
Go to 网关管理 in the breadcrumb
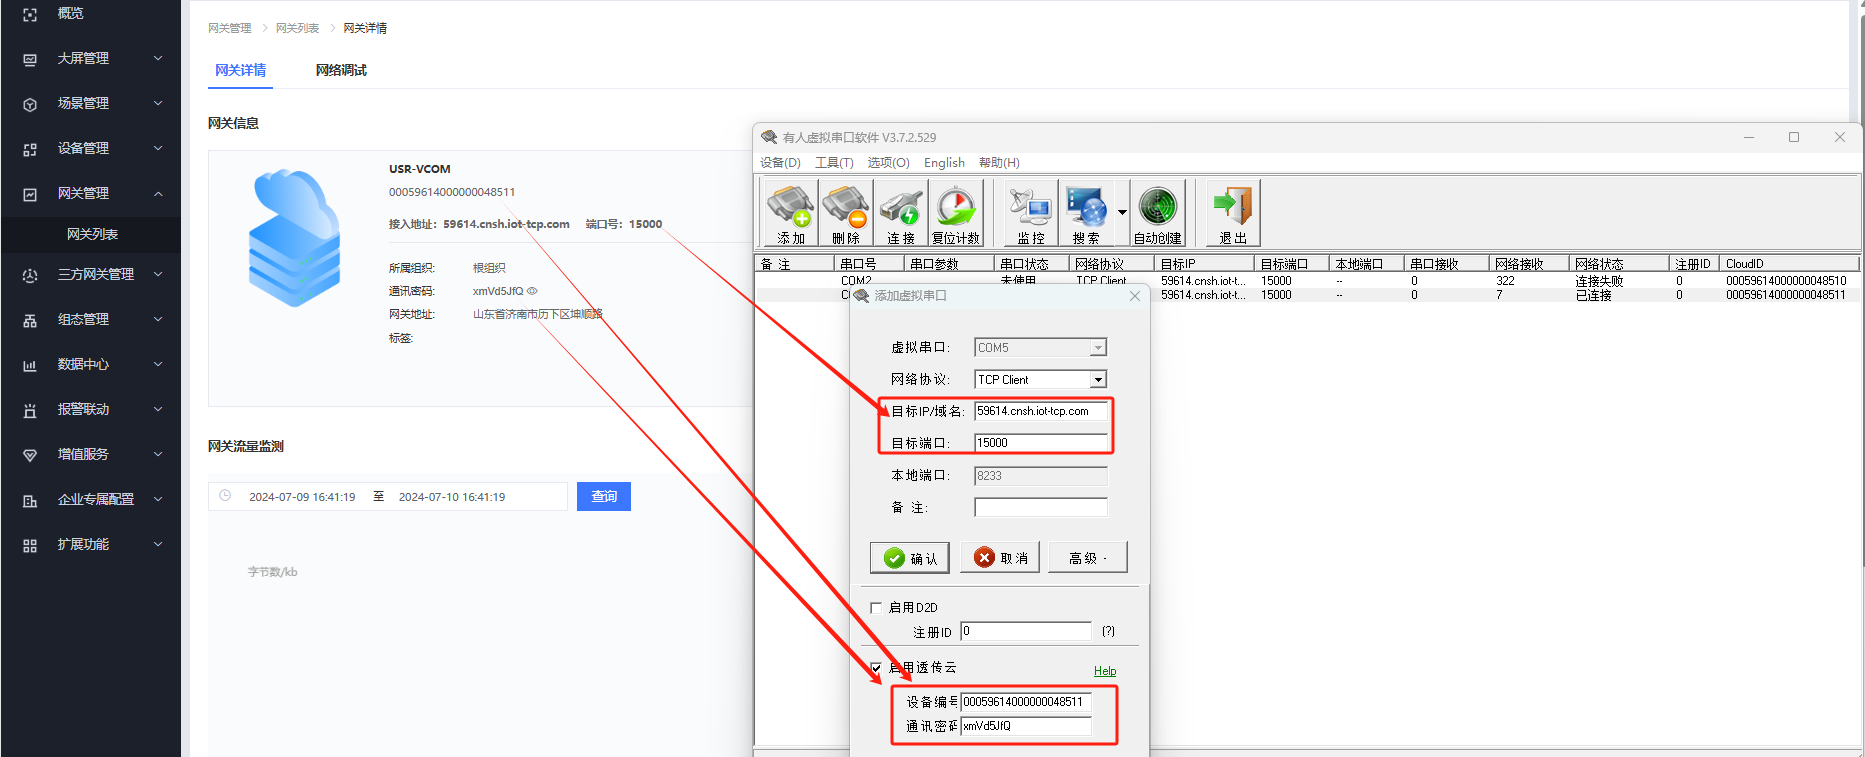point(230,28)
